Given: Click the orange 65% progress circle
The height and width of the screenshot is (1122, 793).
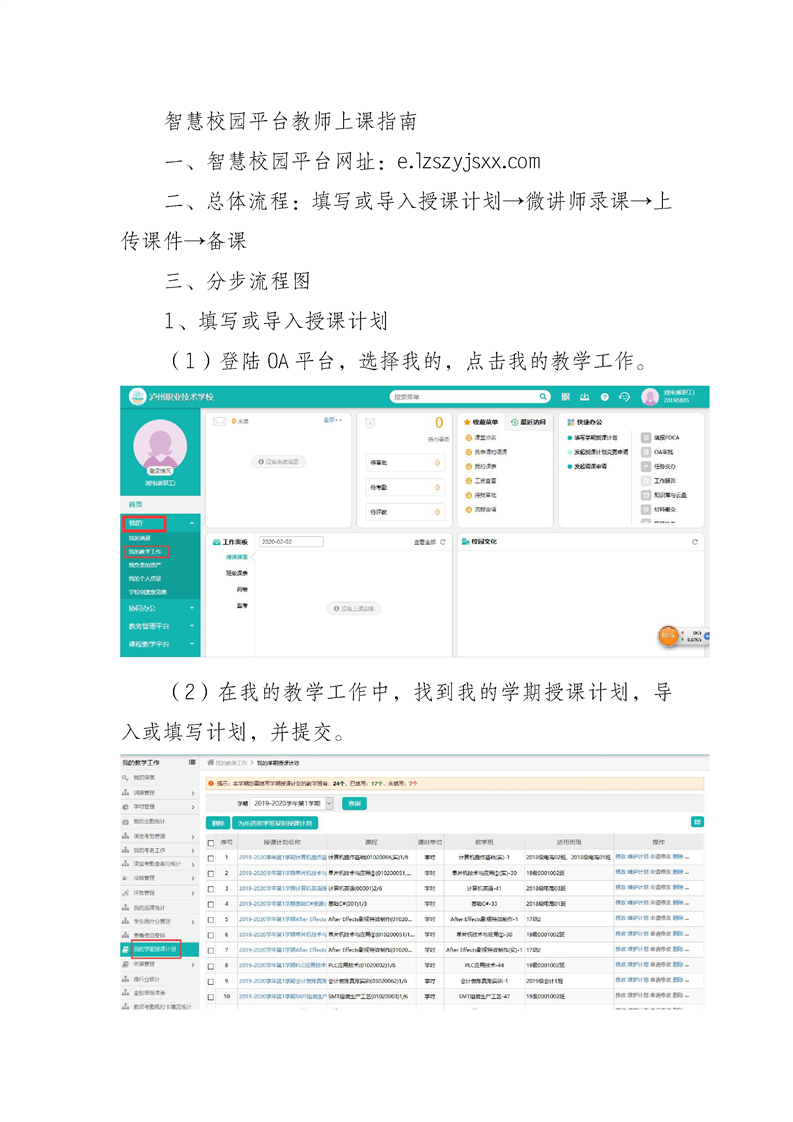Looking at the screenshot, I should (x=668, y=635).
